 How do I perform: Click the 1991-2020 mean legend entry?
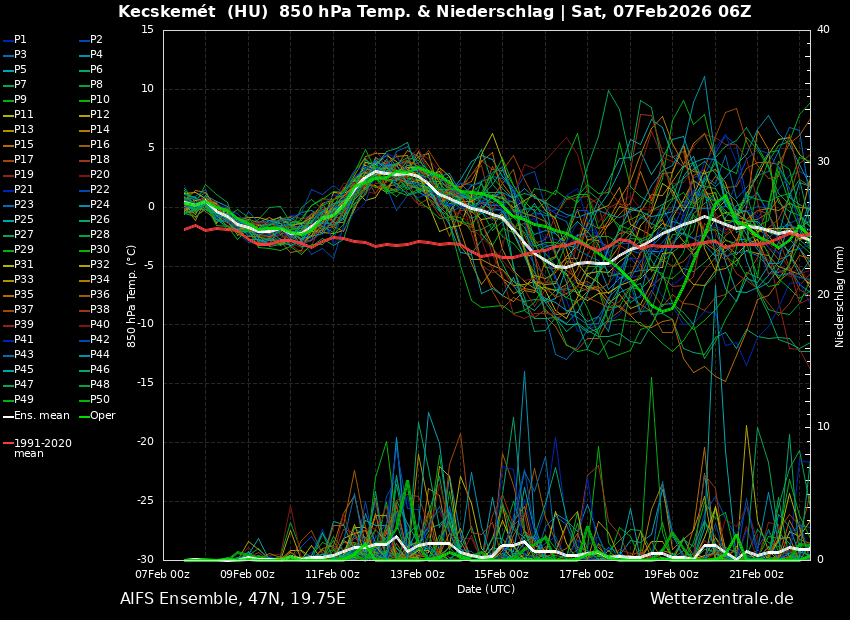[x=42, y=448]
